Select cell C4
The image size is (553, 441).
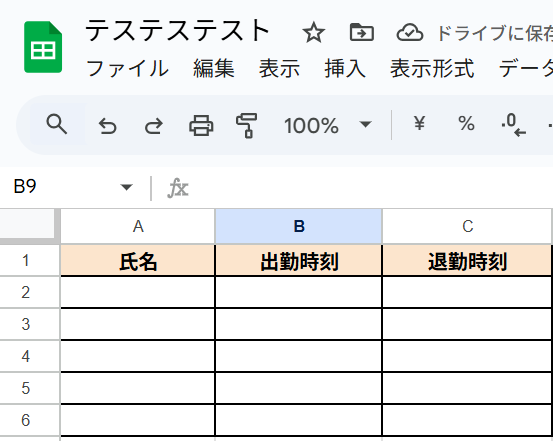467,356
